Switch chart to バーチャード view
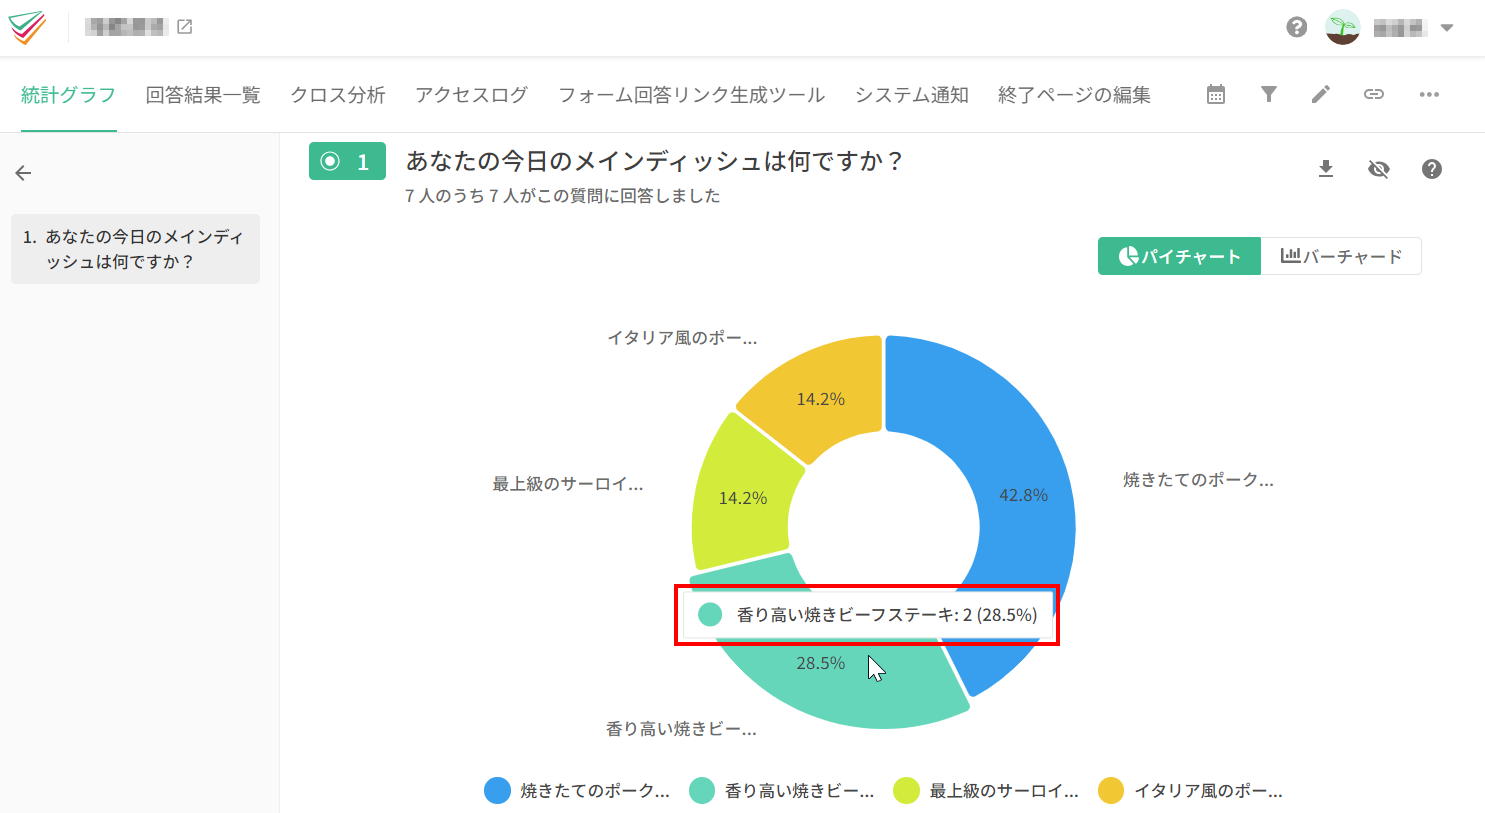 point(1341,256)
